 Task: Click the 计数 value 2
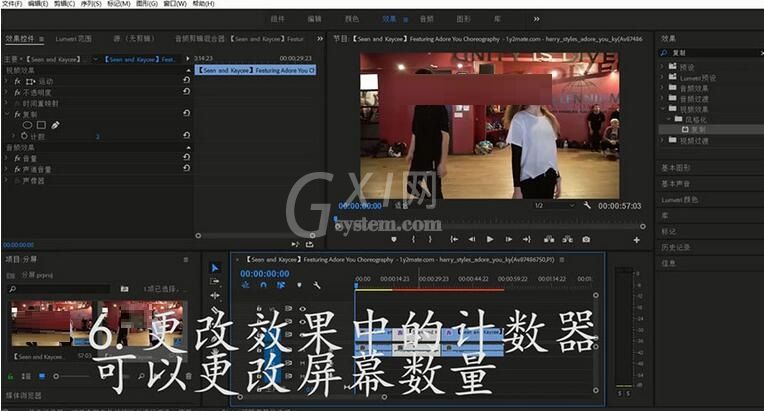(x=98, y=136)
